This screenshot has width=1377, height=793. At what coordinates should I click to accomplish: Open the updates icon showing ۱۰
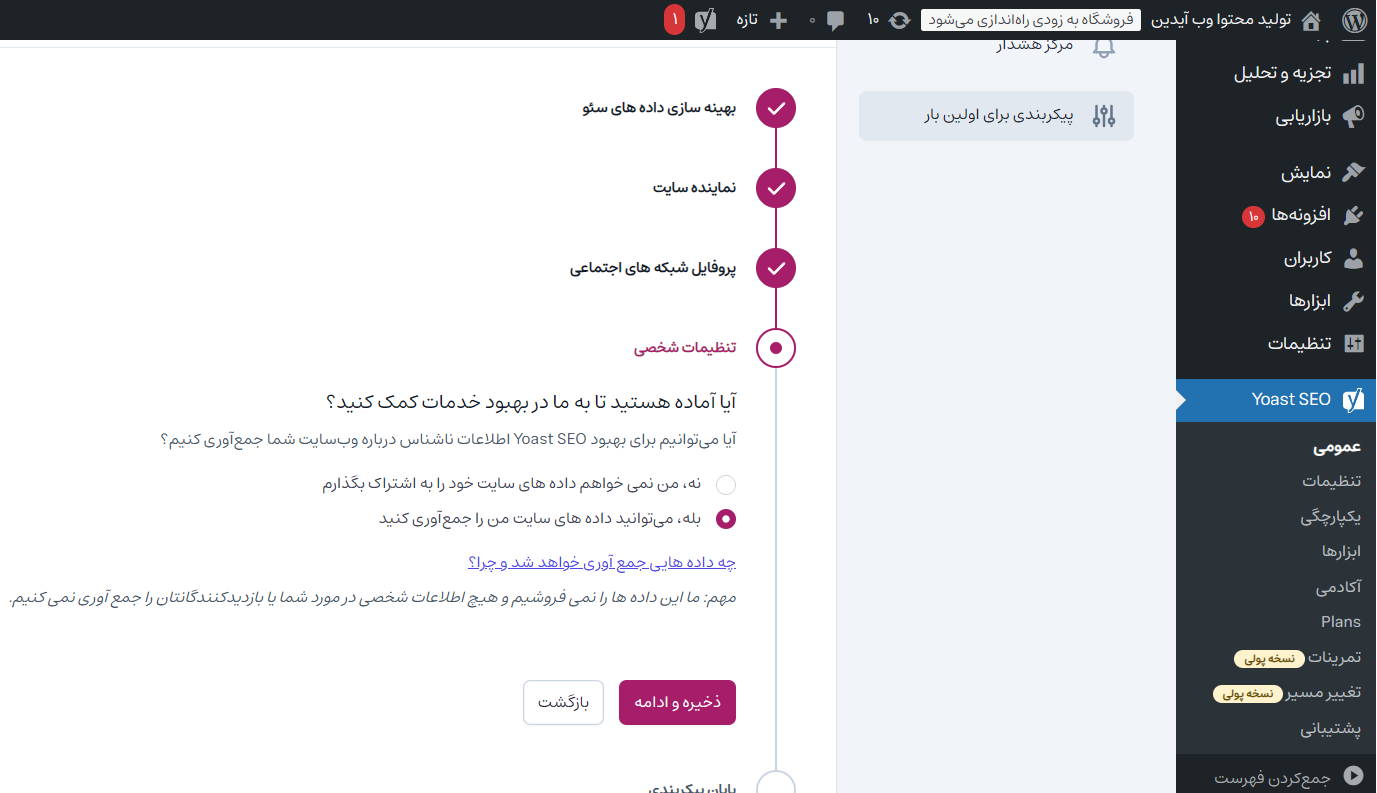coord(899,20)
